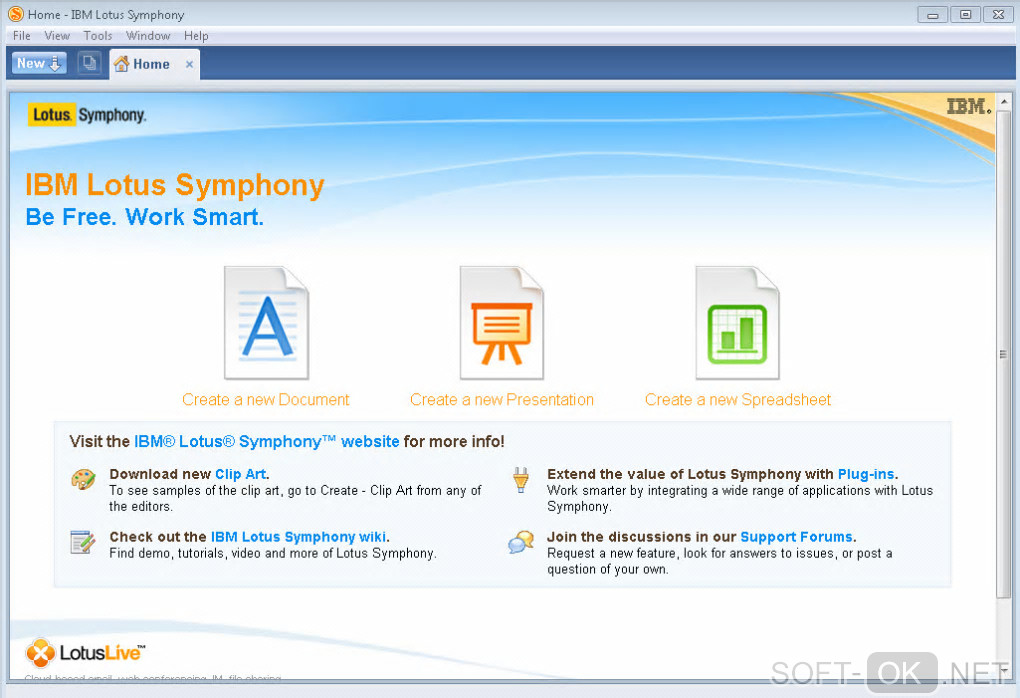Click the New dropdown button

point(39,63)
